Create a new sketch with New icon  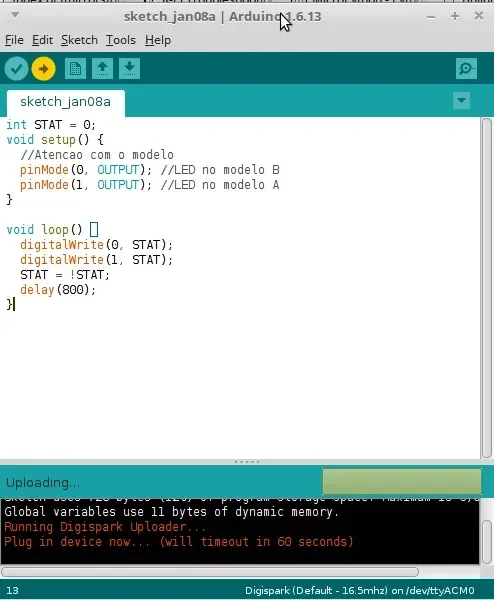pyautogui.click(x=75, y=69)
